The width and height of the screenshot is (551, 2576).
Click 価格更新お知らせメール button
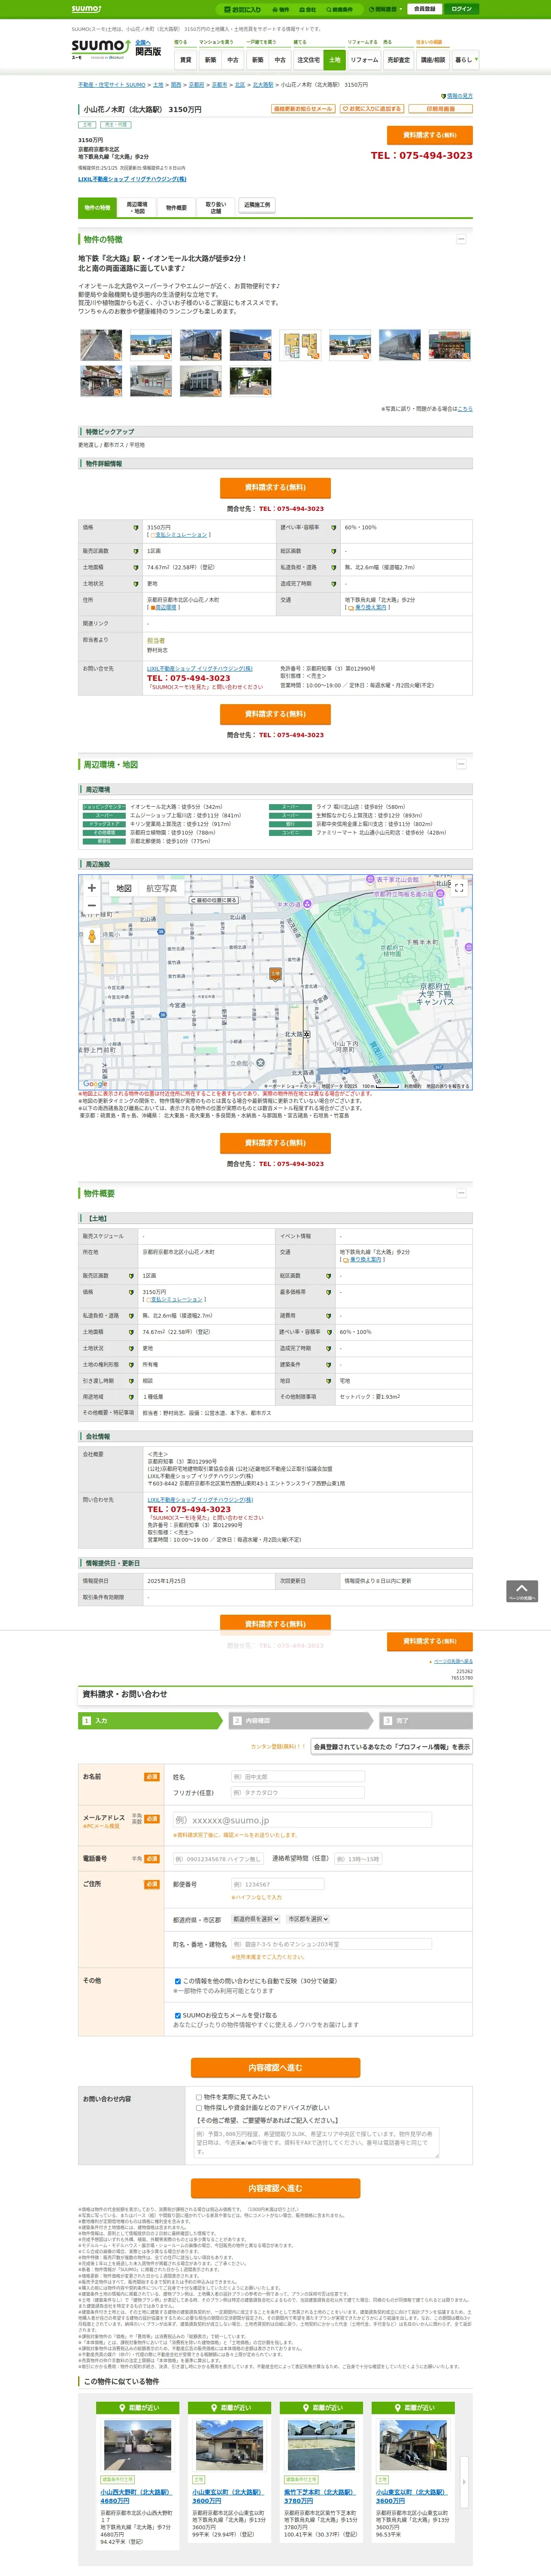(x=303, y=109)
